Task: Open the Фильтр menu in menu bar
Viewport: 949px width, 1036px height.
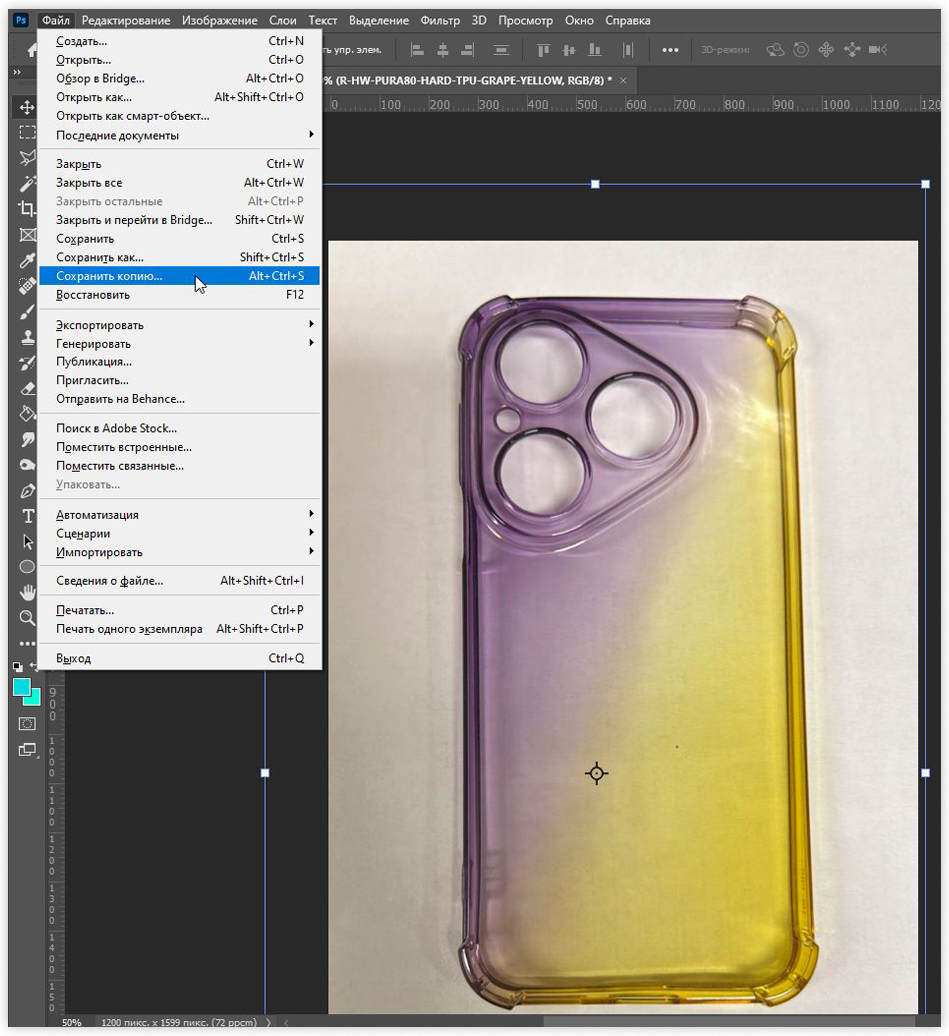Action: [440, 20]
